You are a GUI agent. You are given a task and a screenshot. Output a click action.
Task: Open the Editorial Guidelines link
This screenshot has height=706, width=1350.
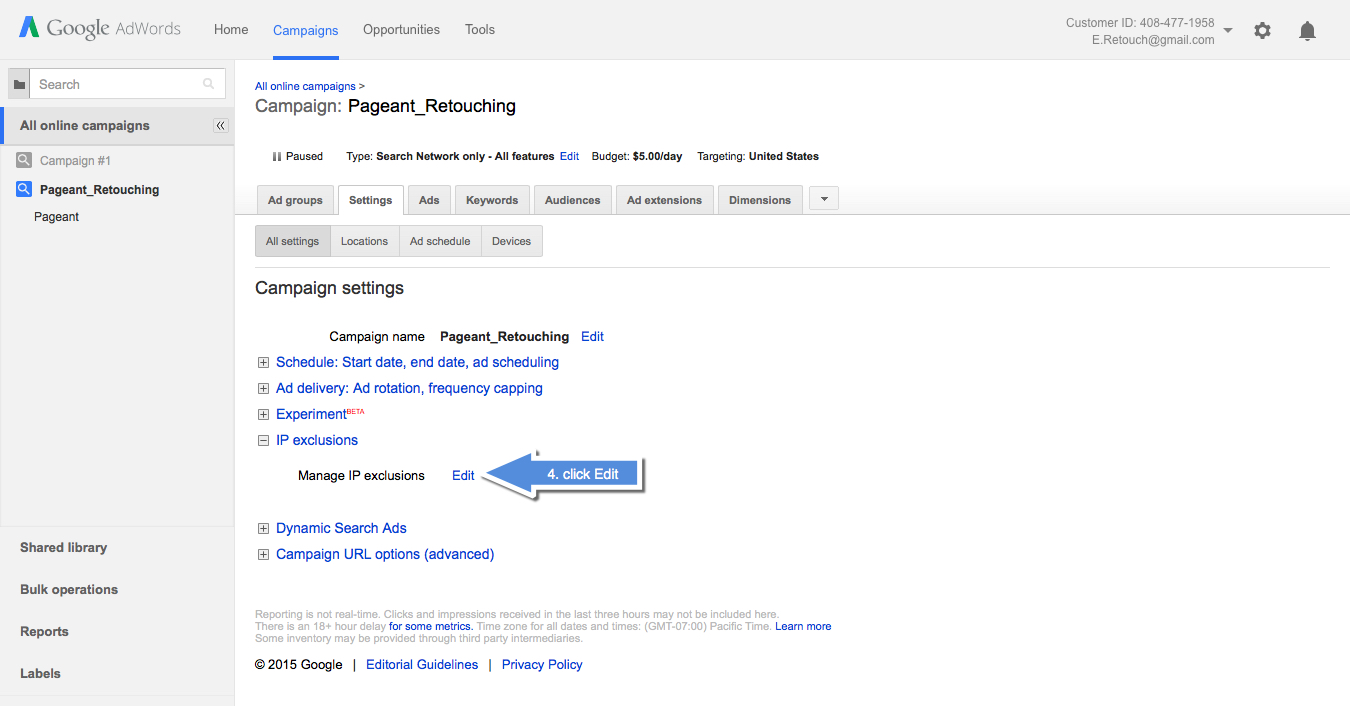click(422, 664)
